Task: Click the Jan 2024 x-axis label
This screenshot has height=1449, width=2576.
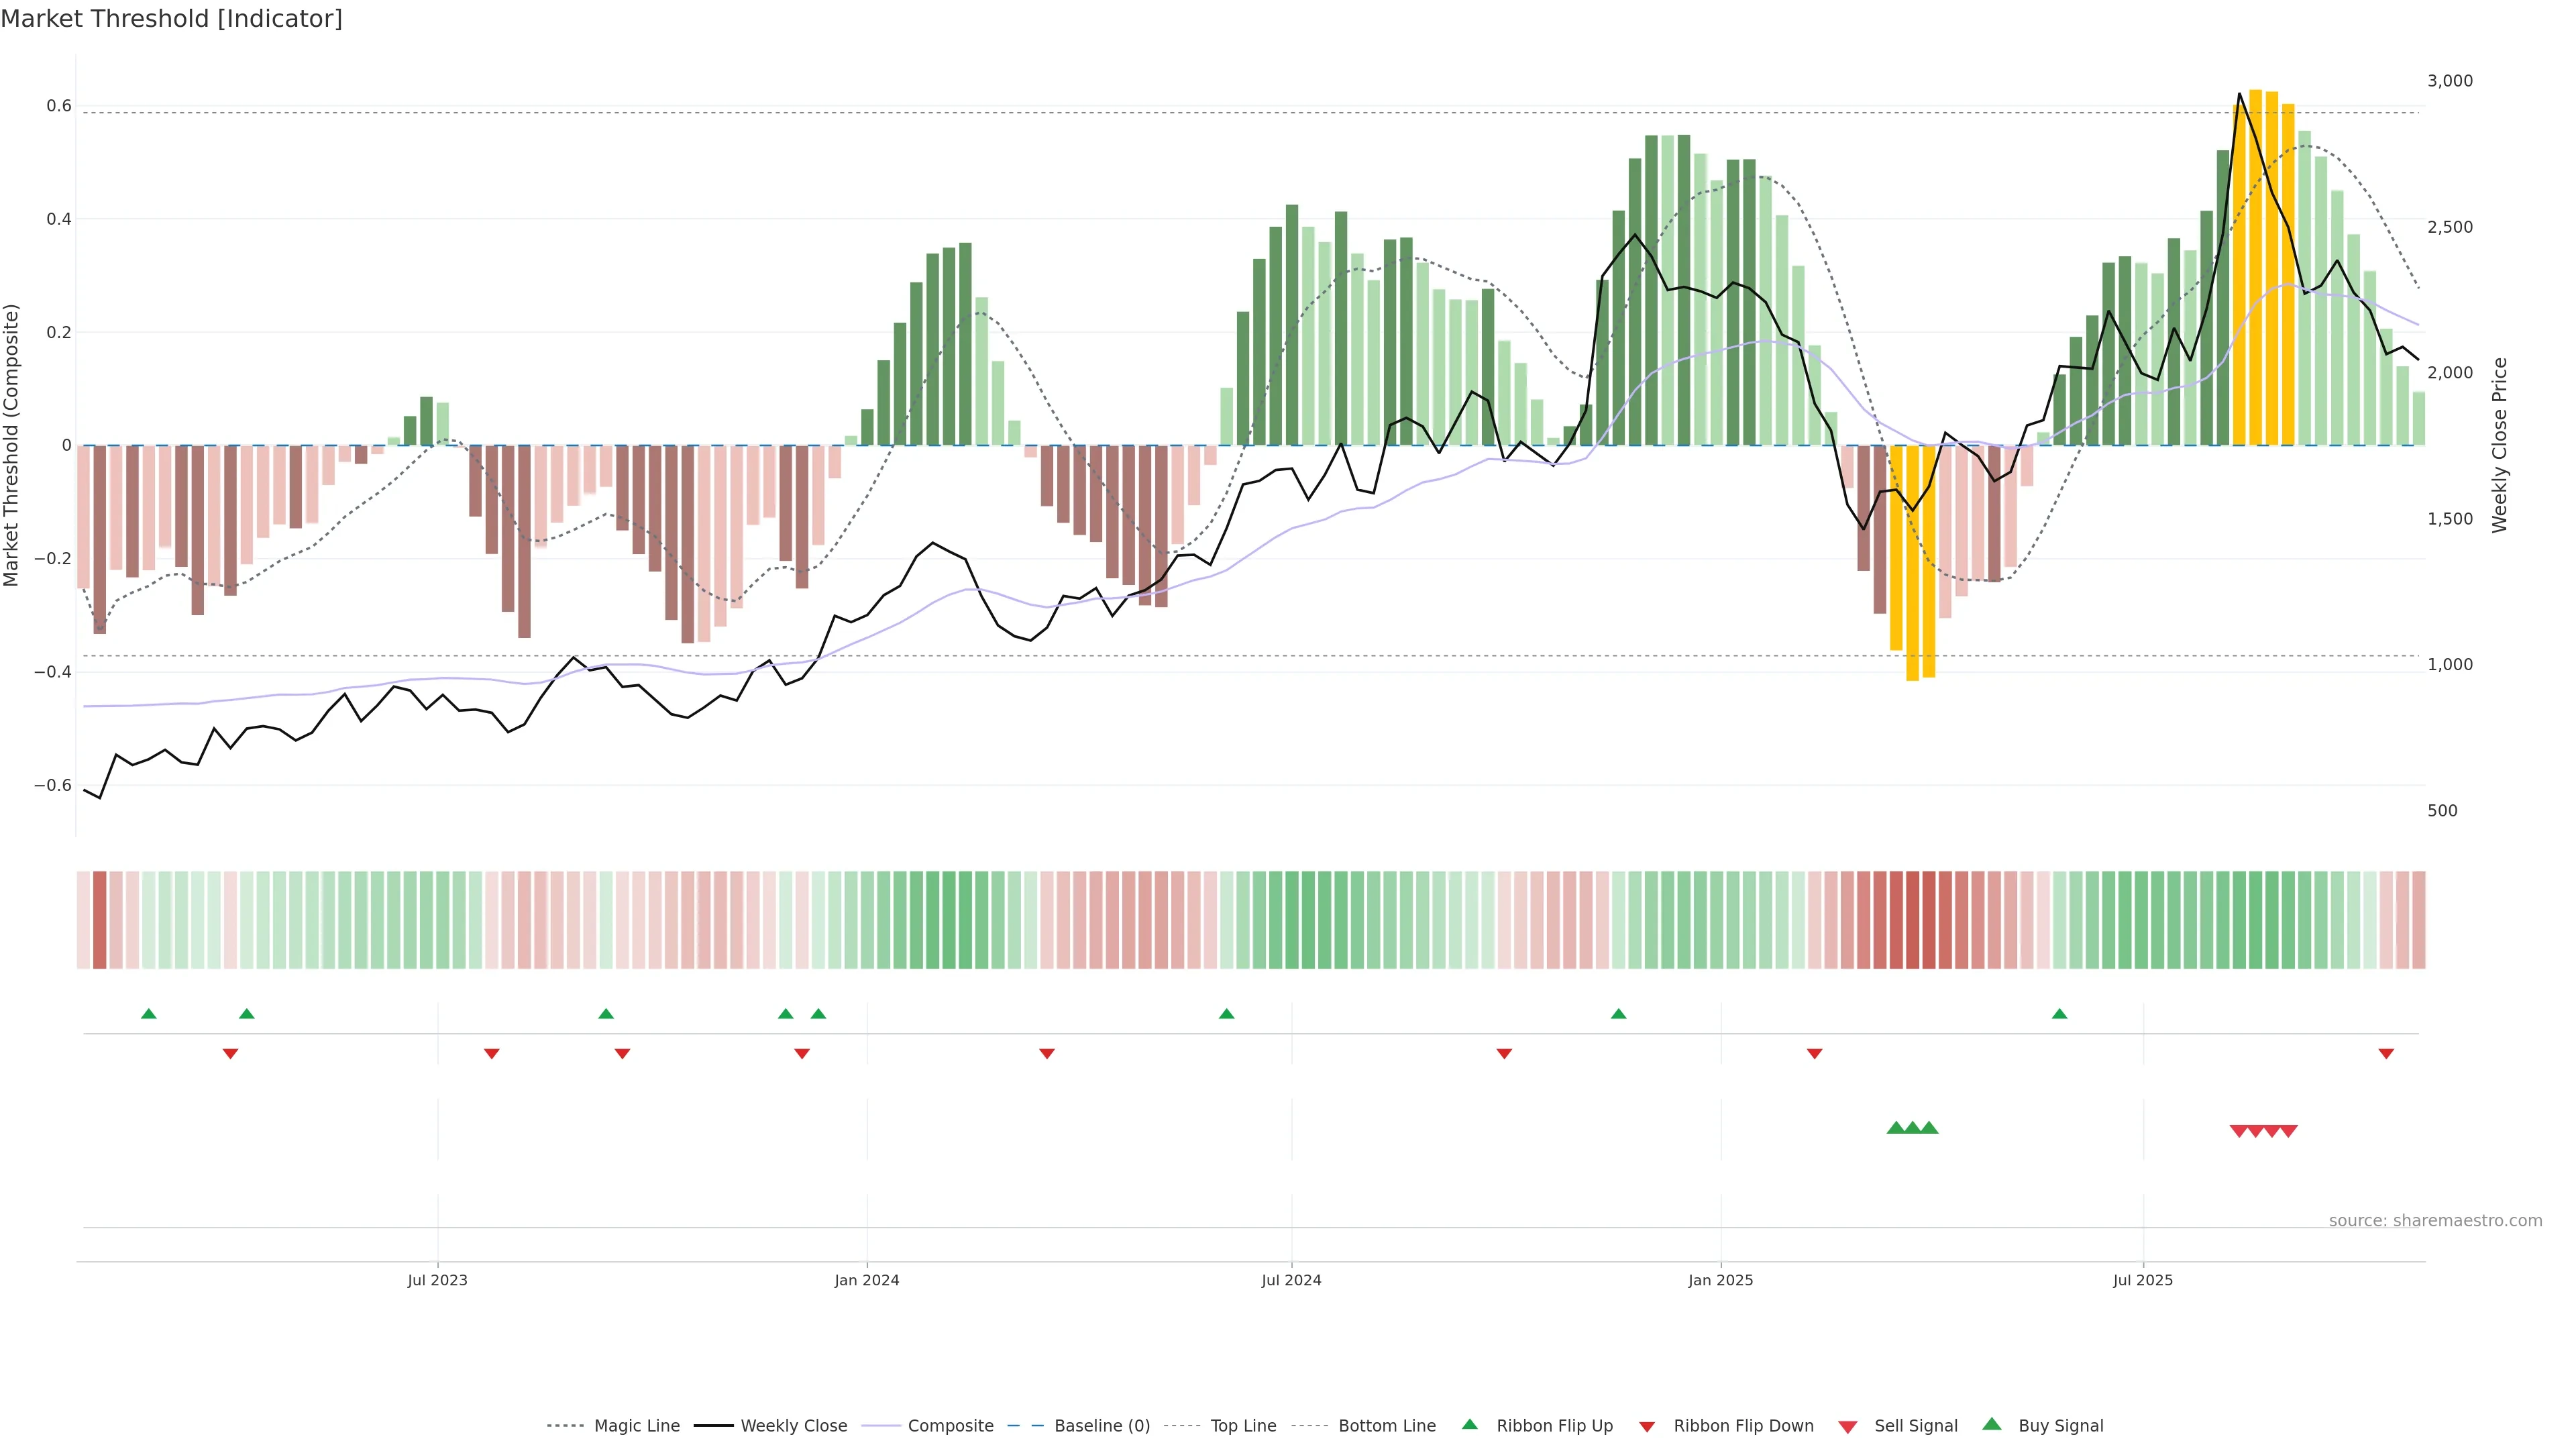Action: 866,1280
